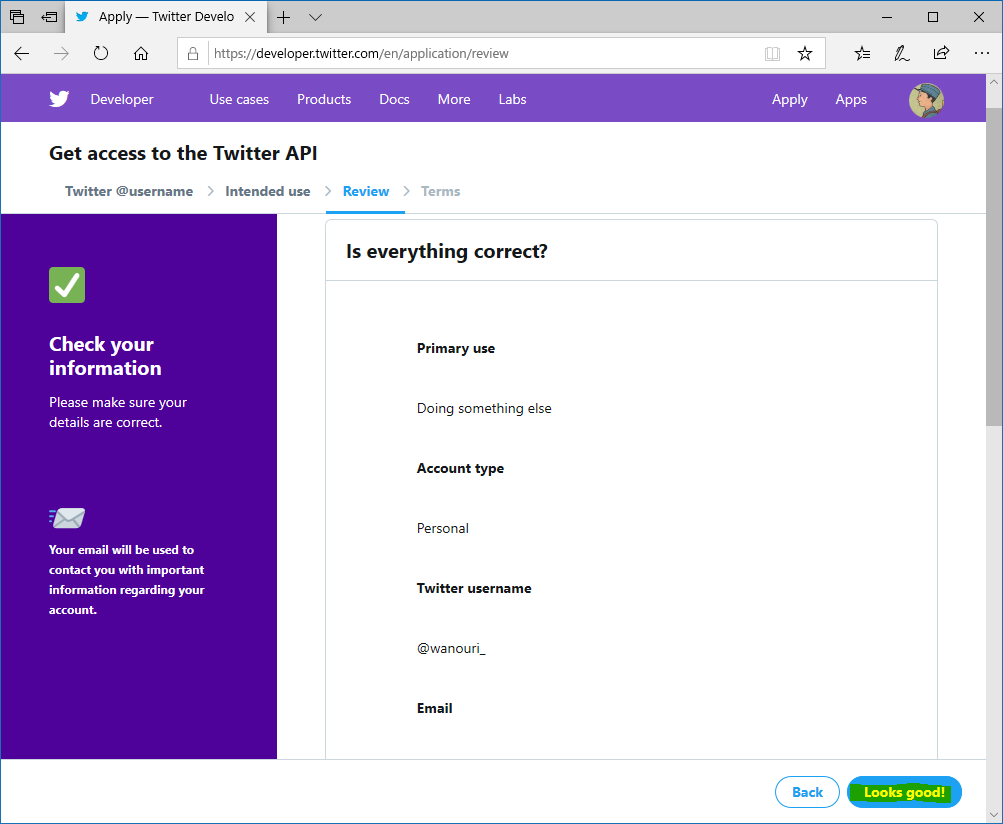This screenshot has width=1003, height=824.
Task: Click the address bar URL
Action: tap(361, 54)
